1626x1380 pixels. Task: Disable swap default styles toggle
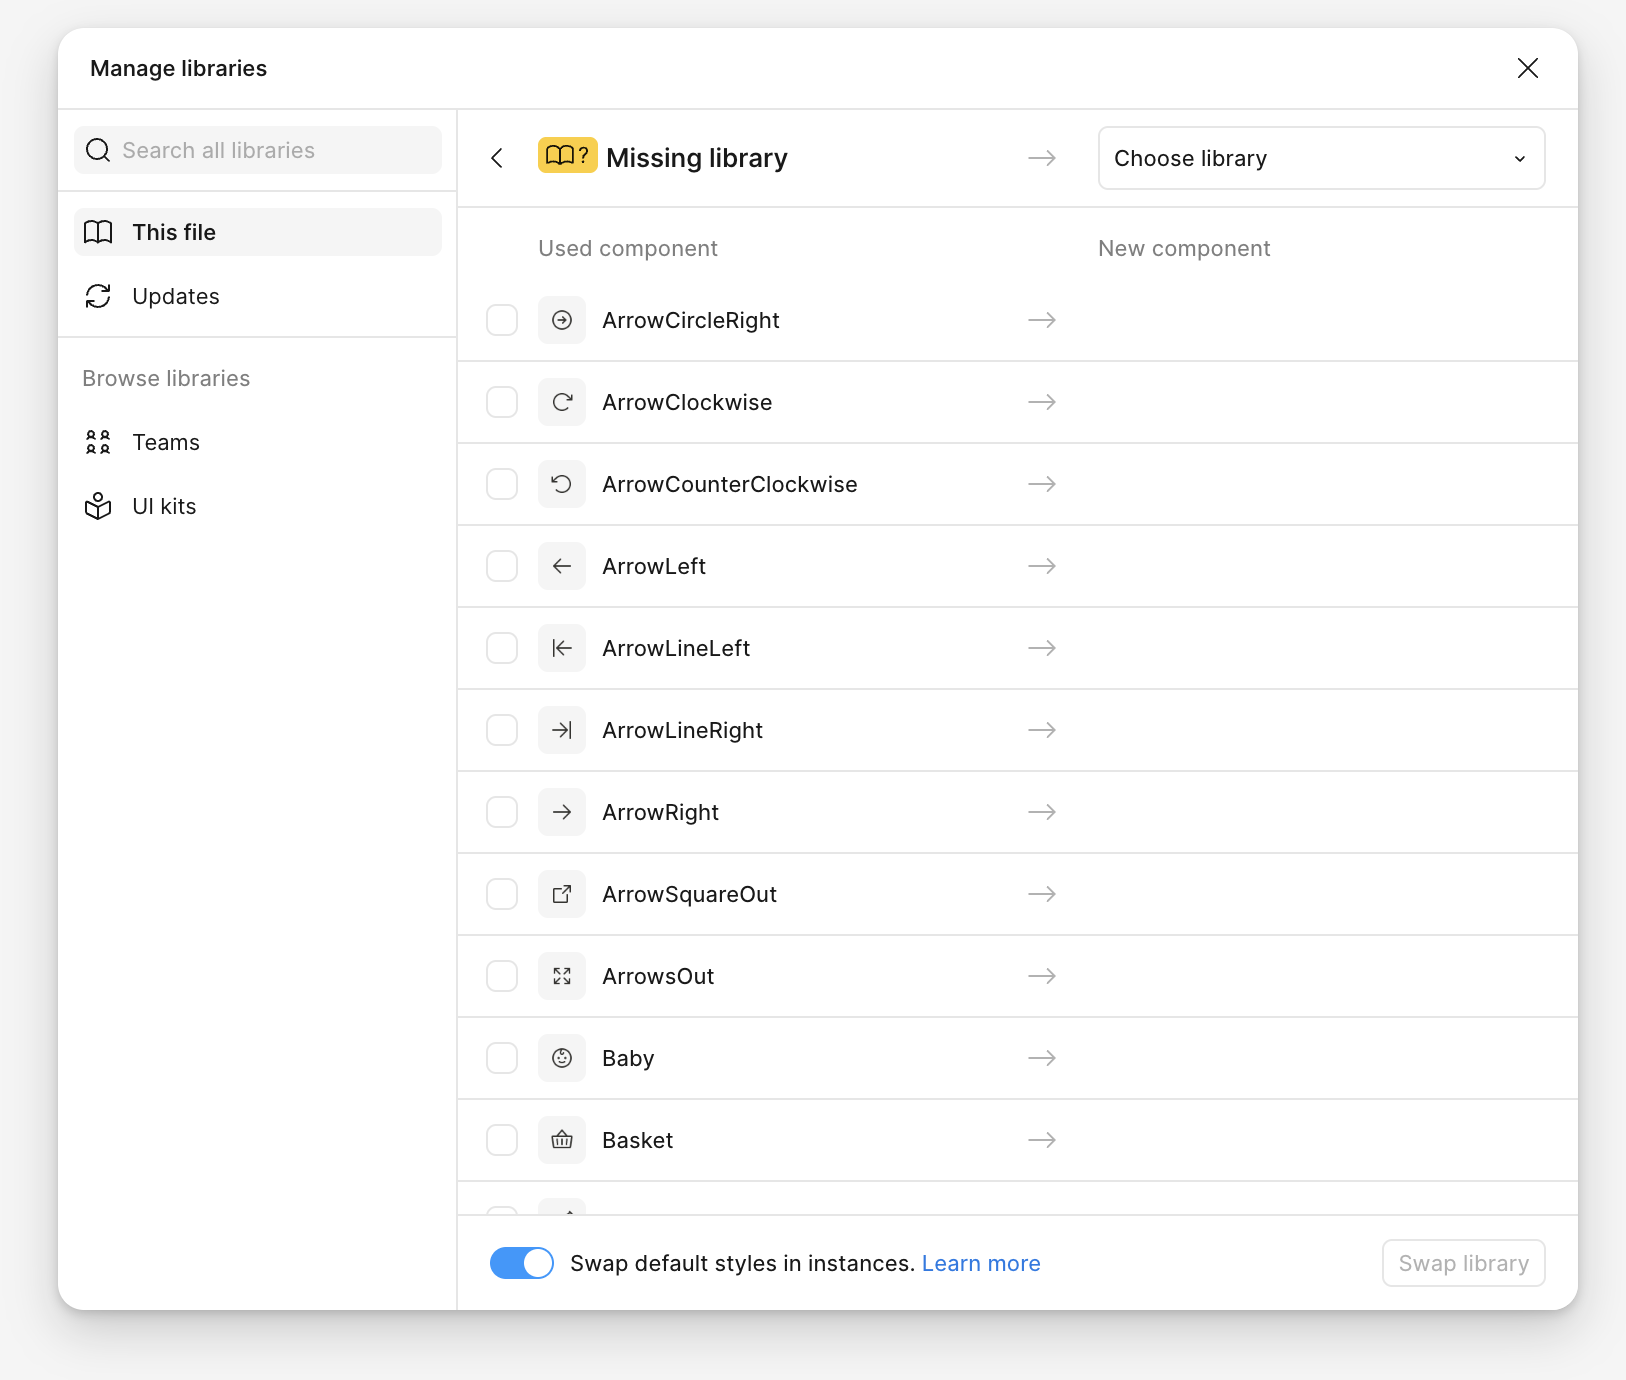pyautogui.click(x=522, y=1263)
